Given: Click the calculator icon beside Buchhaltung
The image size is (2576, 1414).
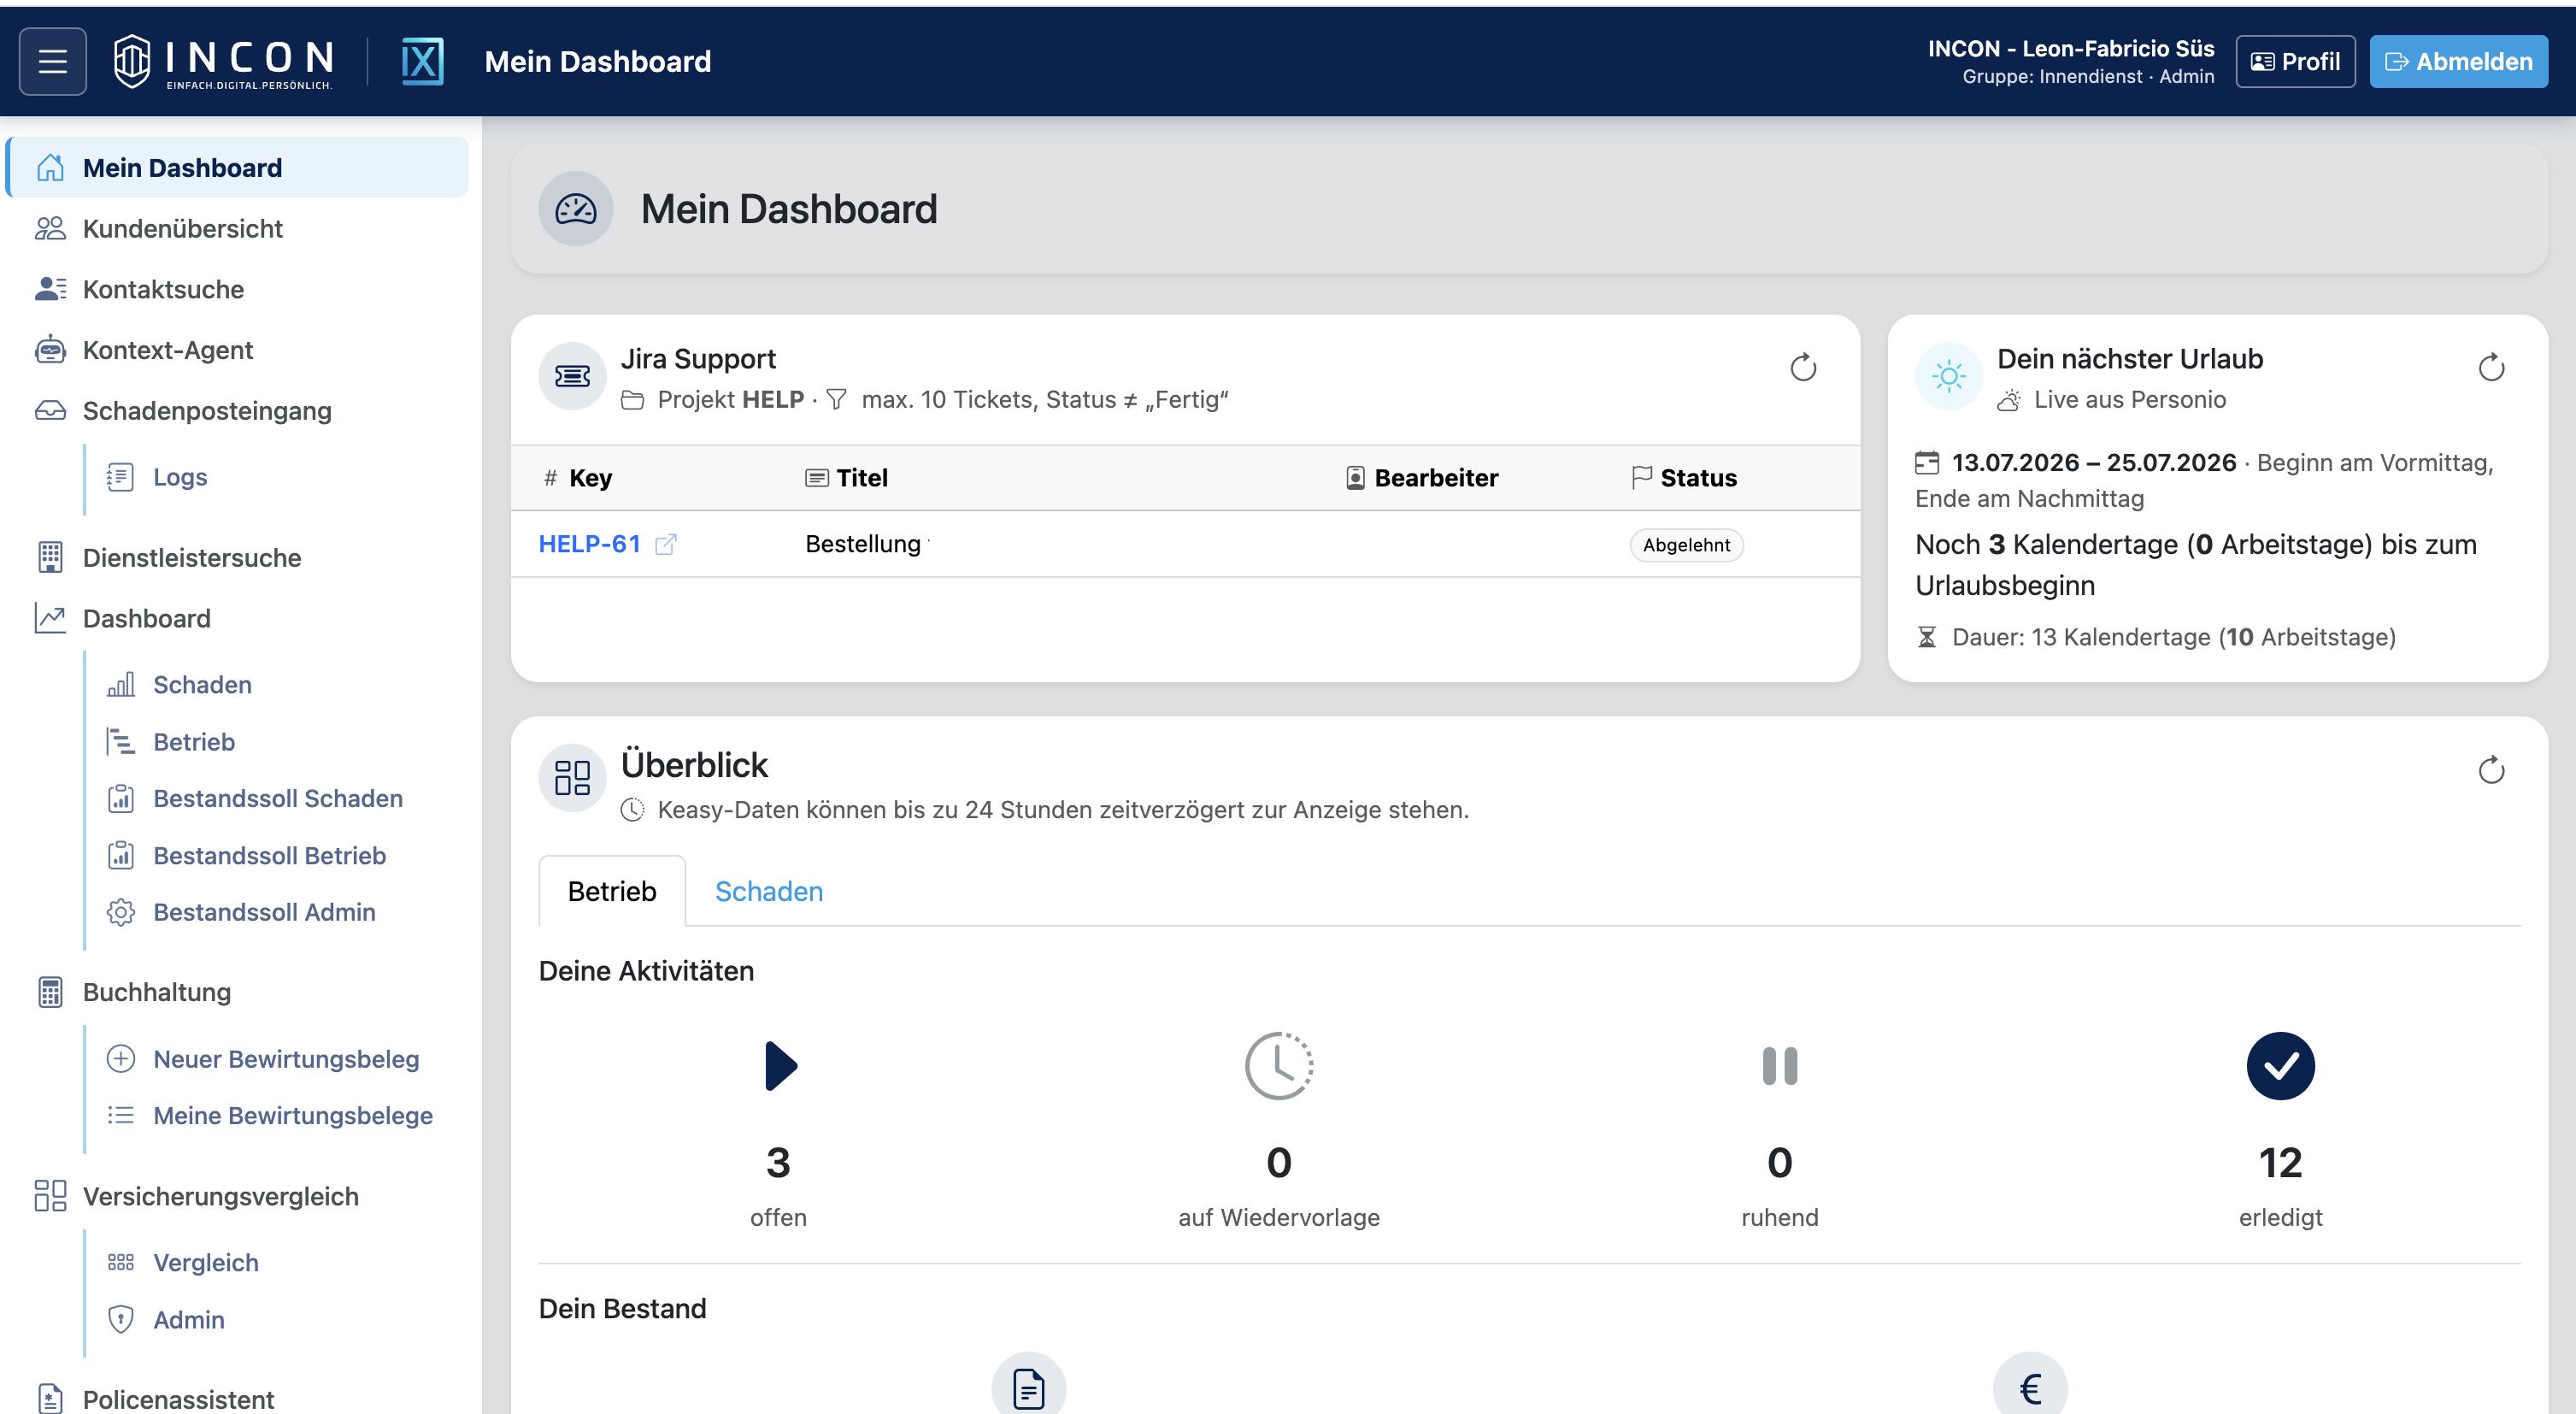Looking at the screenshot, I should click(50, 992).
